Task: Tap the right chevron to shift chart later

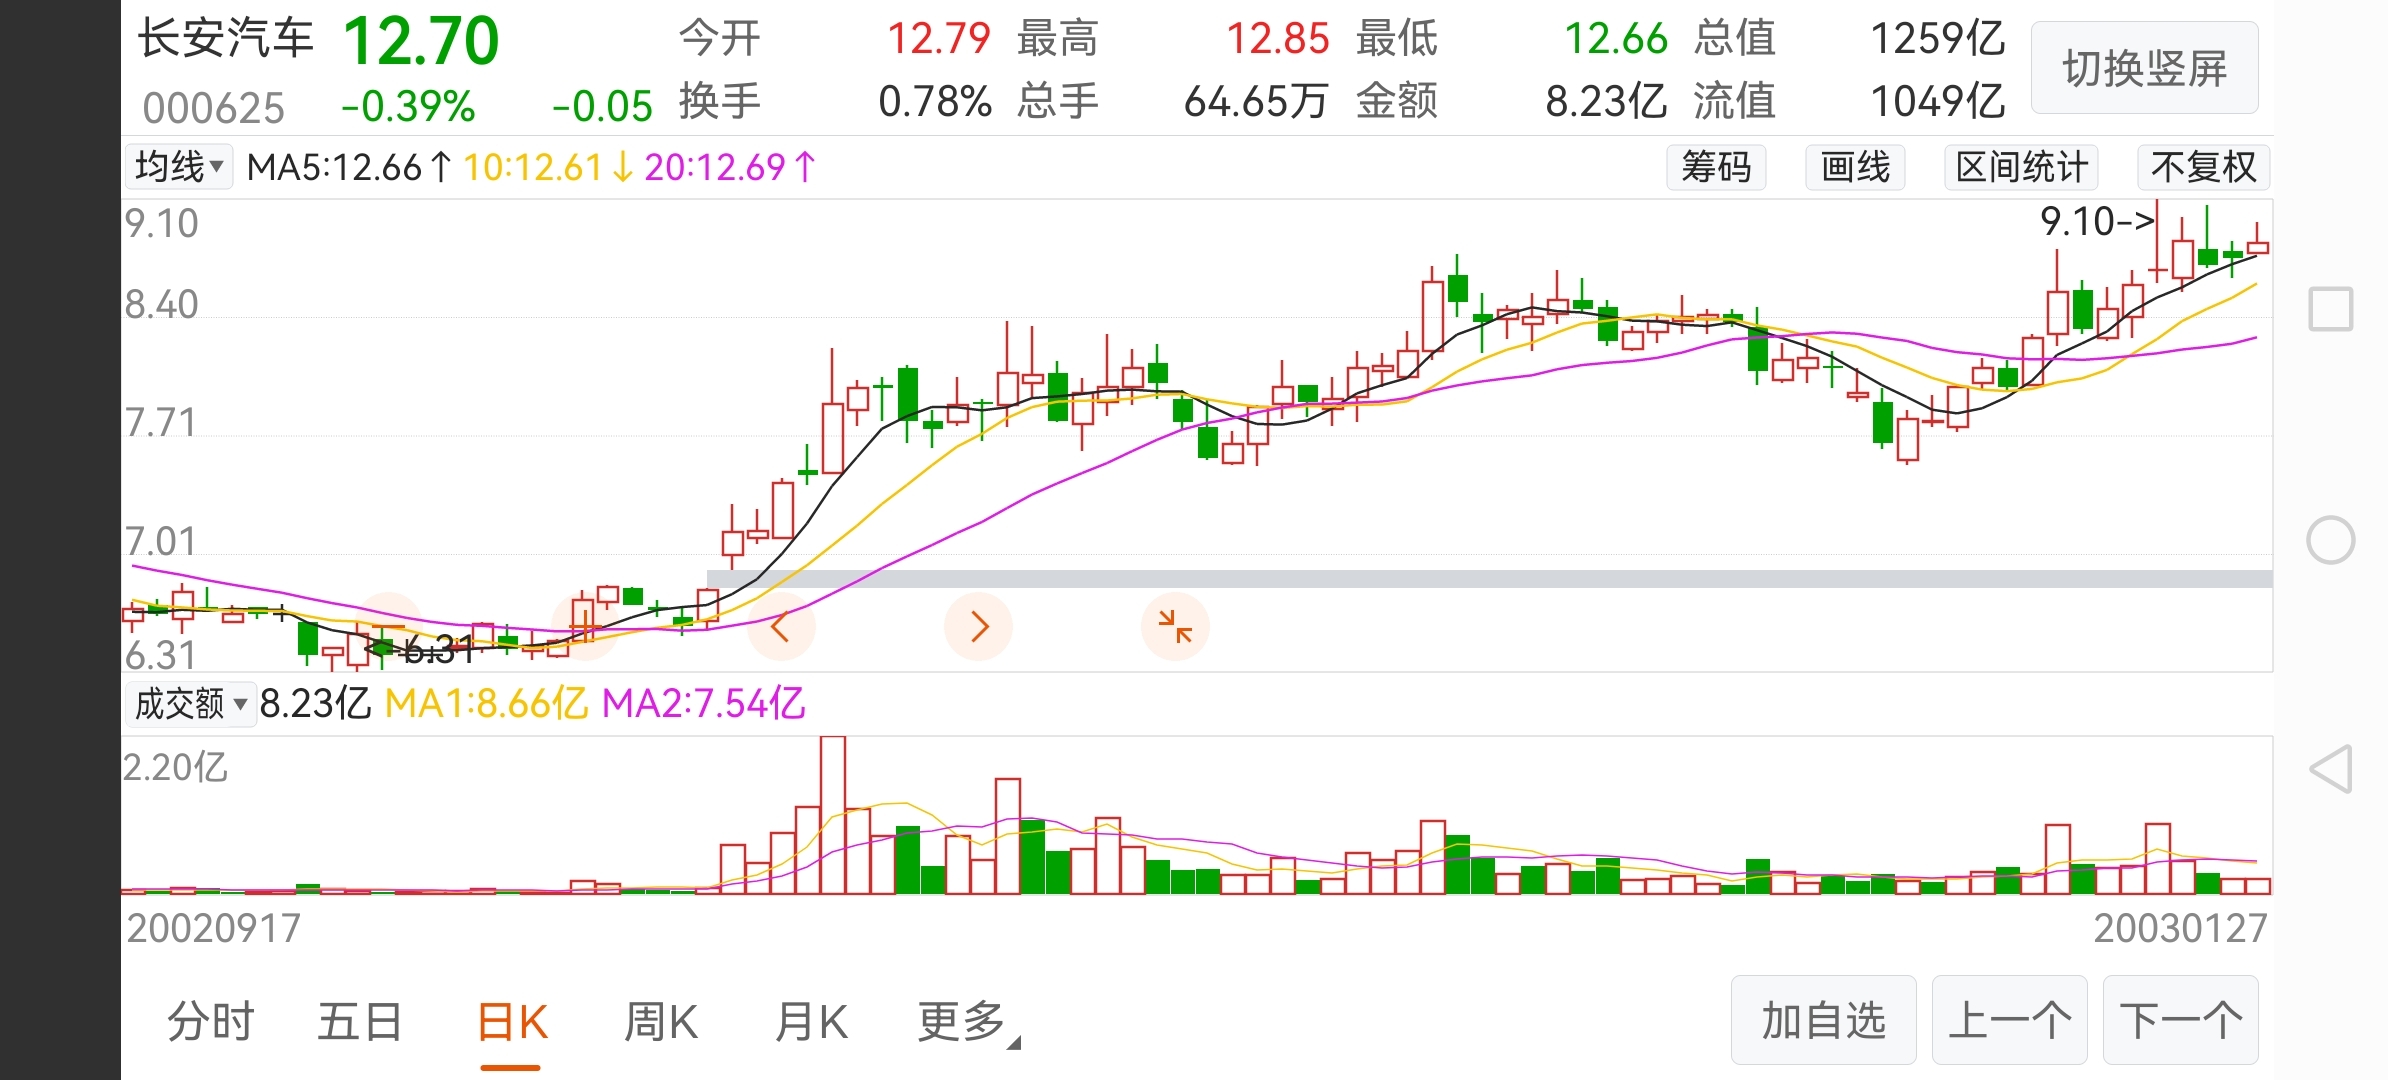Action: 979,627
